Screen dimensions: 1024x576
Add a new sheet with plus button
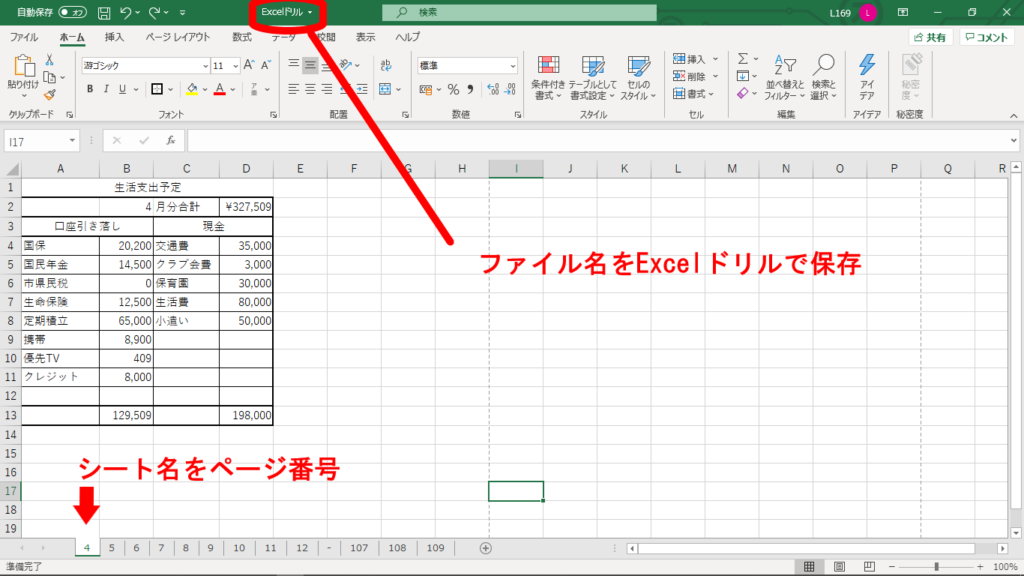coord(486,548)
